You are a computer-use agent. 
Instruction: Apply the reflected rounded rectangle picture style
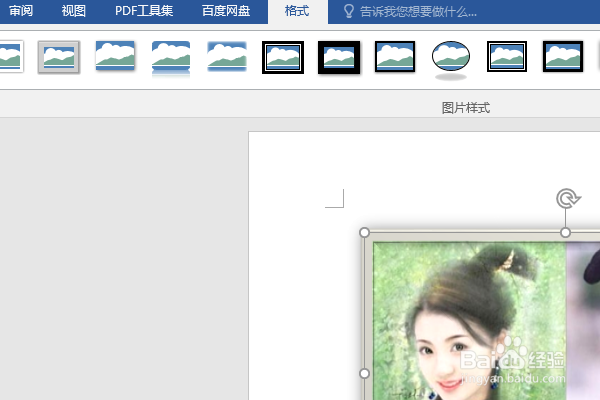(171, 58)
